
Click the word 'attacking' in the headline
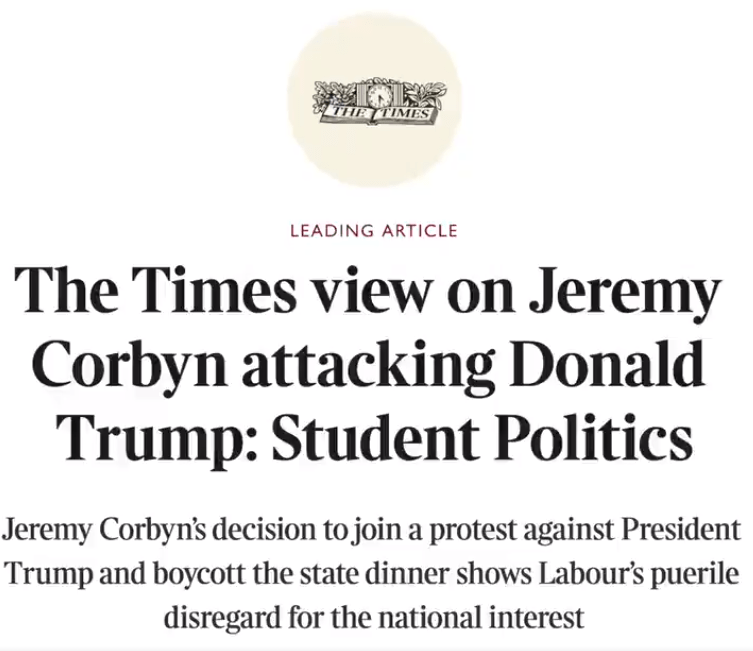392,368
